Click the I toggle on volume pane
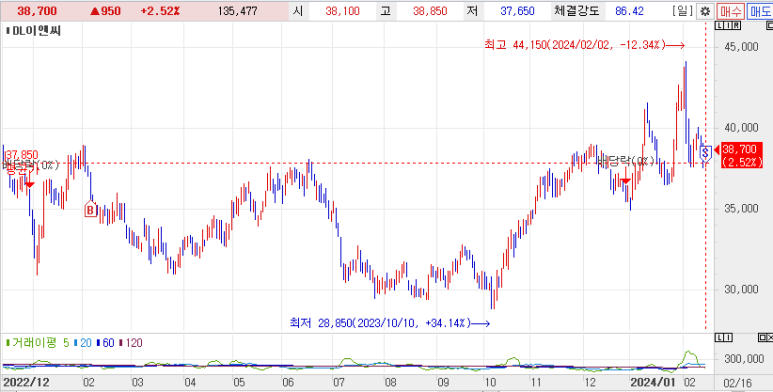773x392 pixels. pyautogui.click(x=728, y=337)
